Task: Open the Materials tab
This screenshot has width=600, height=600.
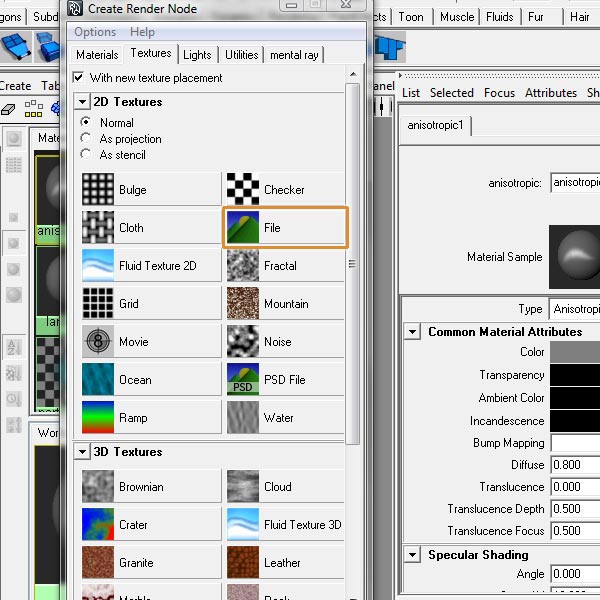Action: [97, 55]
